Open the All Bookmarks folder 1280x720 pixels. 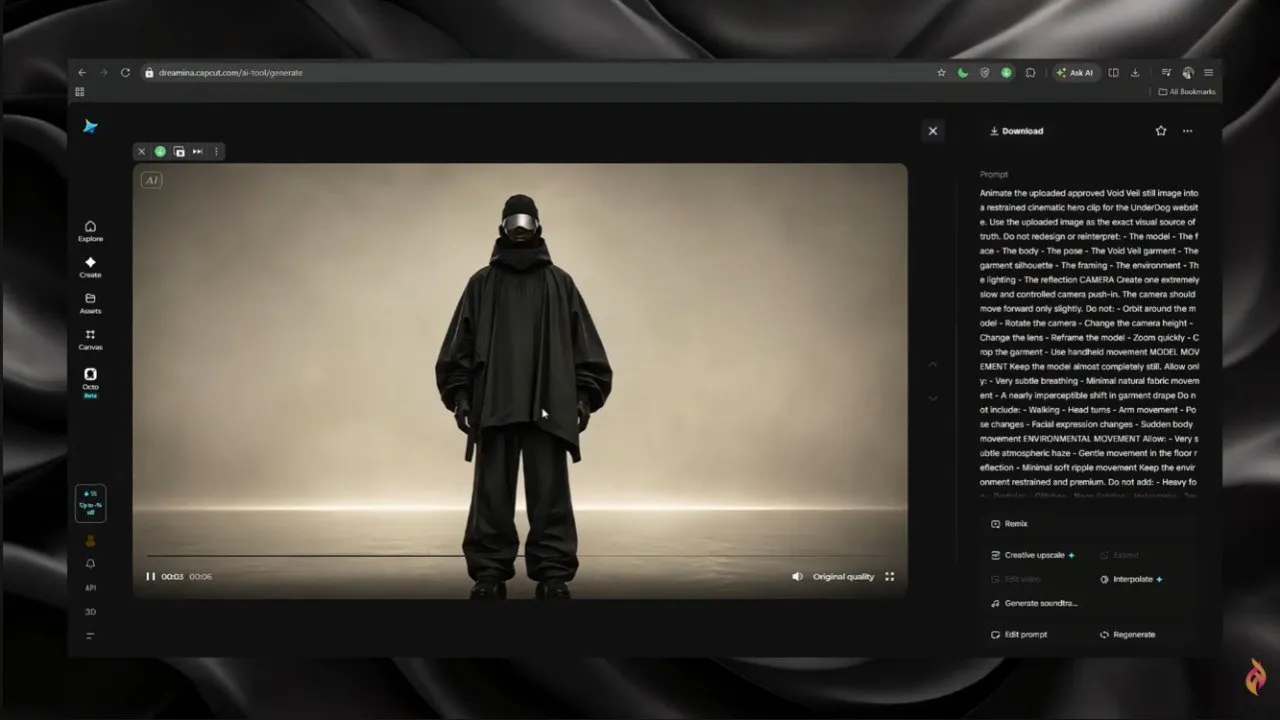coord(1187,92)
